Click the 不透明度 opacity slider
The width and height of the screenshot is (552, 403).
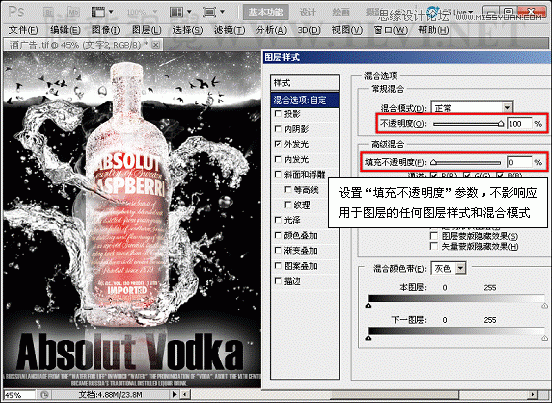point(468,124)
